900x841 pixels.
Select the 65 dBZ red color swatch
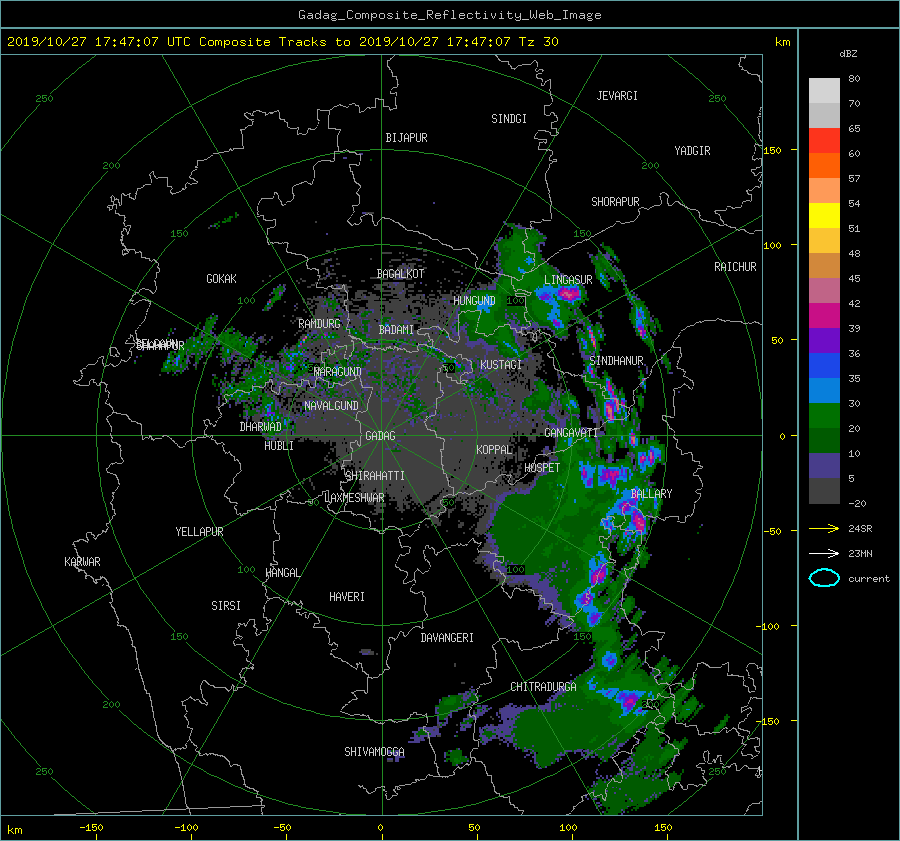coord(824,140)
